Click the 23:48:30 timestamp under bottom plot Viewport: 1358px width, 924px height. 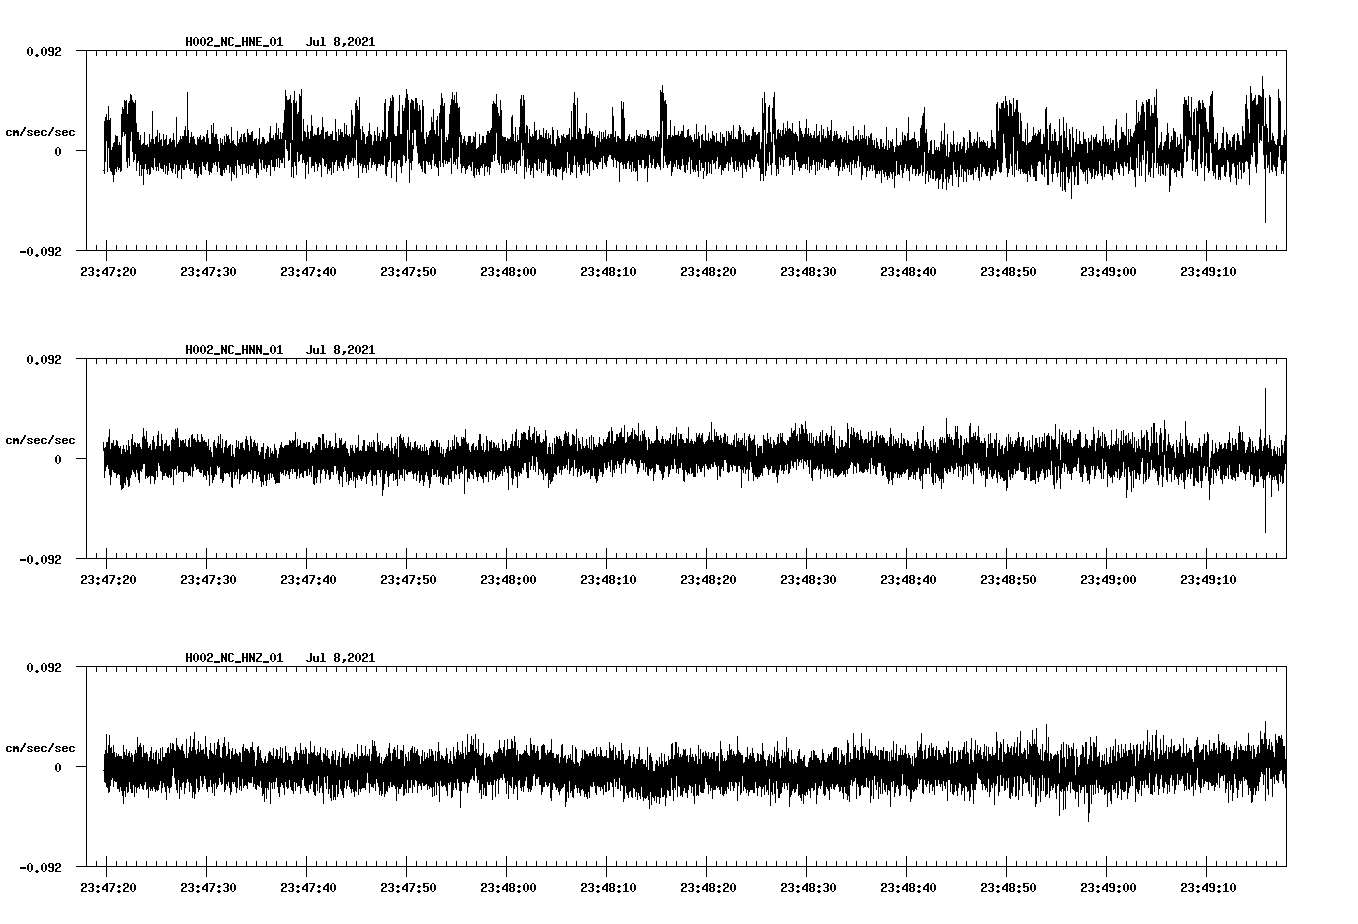point(810,885)
